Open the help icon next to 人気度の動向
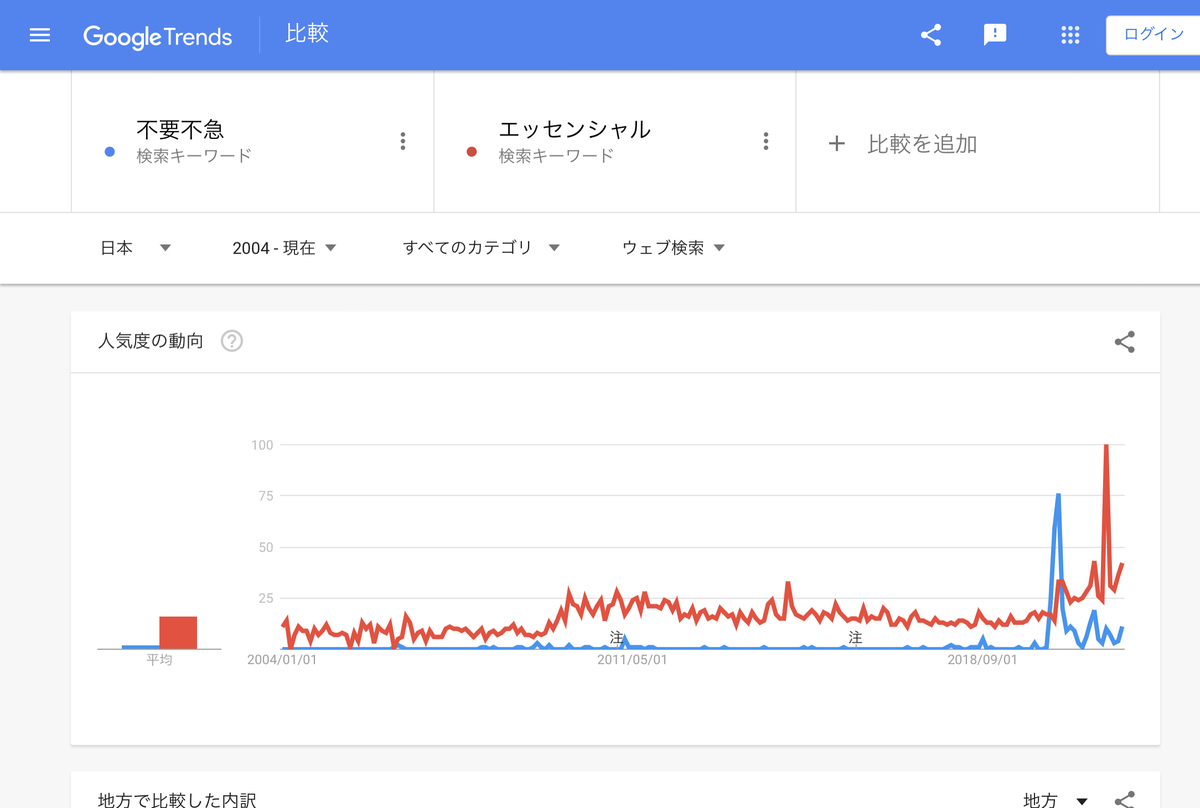 click(231, 341)
